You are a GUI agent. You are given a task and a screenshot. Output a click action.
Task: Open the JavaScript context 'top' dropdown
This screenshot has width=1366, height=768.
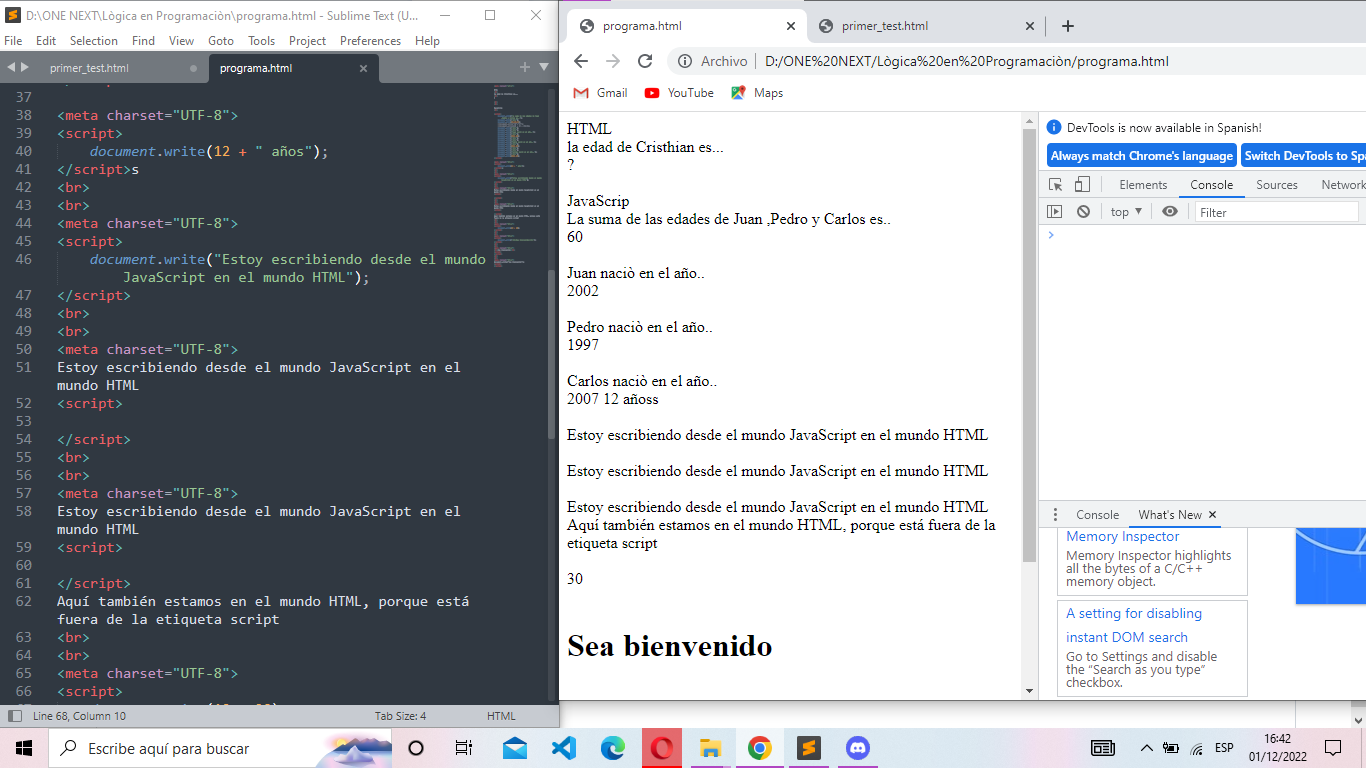coord(1126,212)
